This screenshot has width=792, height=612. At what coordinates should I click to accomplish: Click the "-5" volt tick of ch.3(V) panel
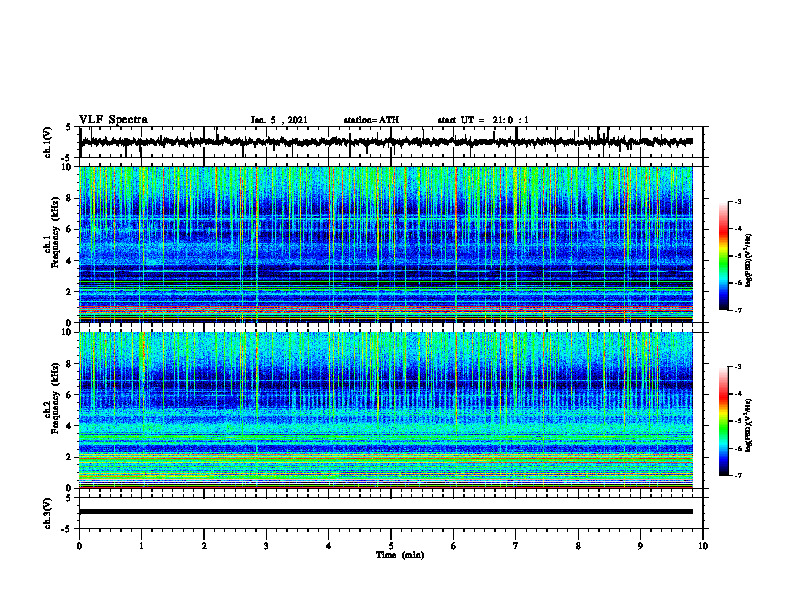(67, 529)
